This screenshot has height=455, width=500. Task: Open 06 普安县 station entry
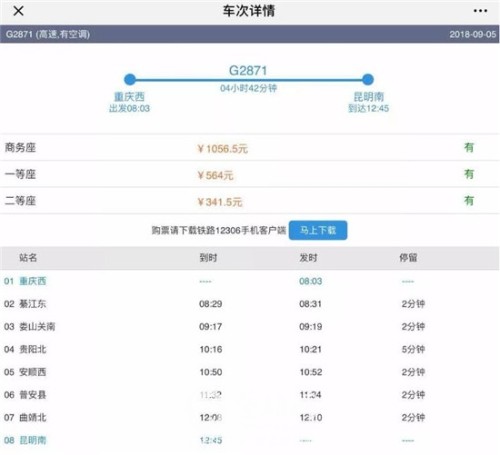(x=250, y=395)
